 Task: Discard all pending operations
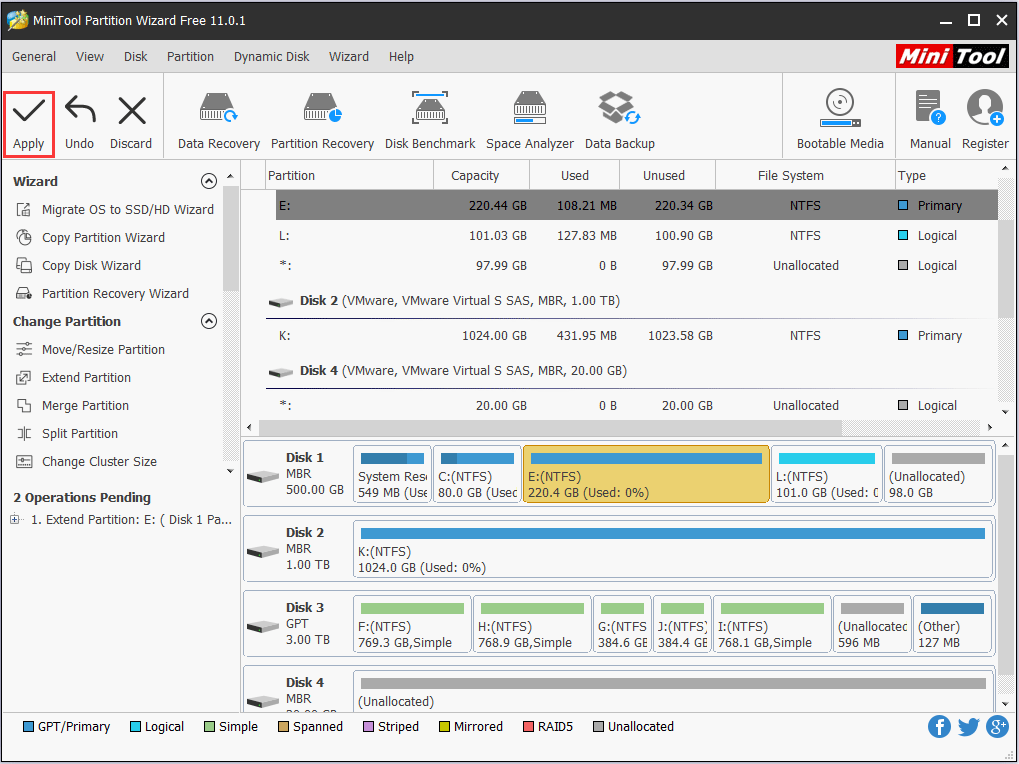(131, 123)
